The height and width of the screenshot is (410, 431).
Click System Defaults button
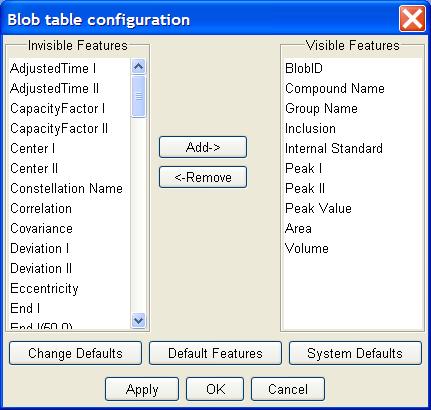click(x=355, y=353)
